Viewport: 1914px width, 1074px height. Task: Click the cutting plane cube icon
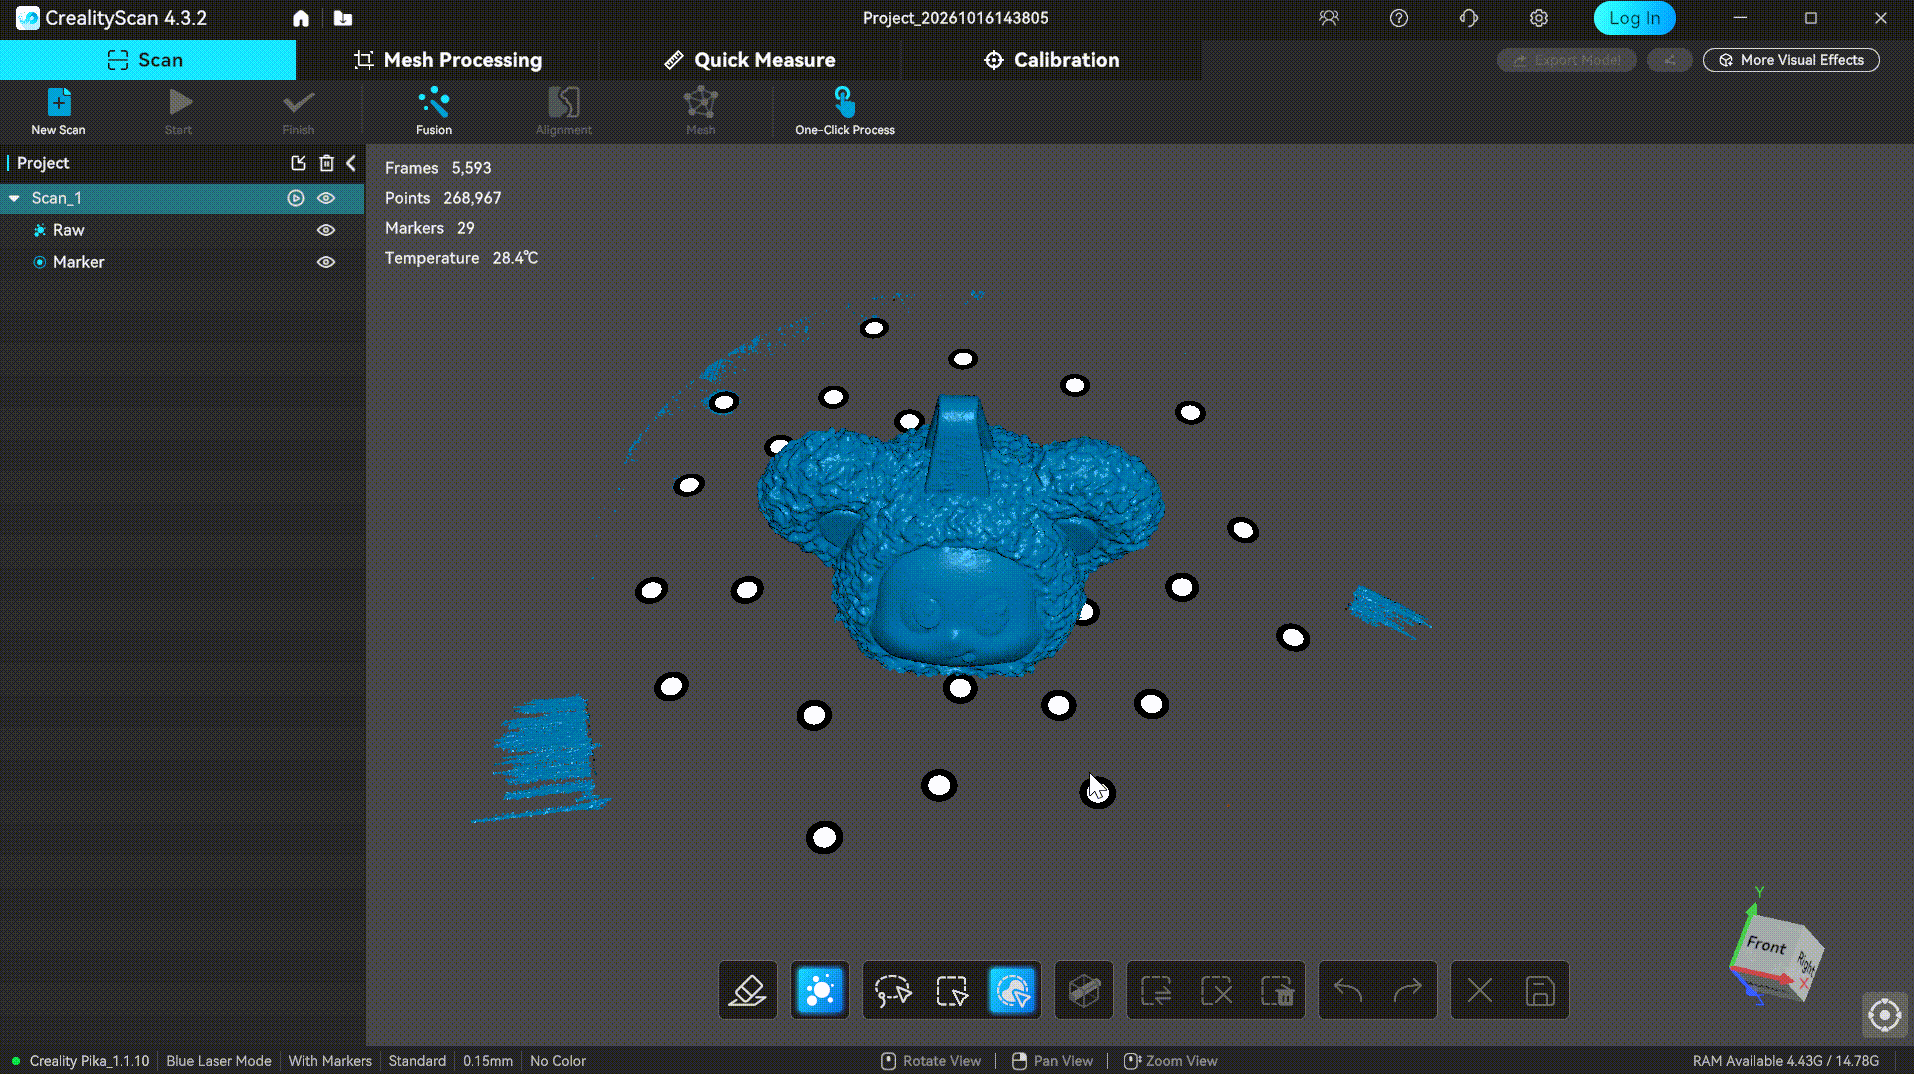coord(1084,991)
